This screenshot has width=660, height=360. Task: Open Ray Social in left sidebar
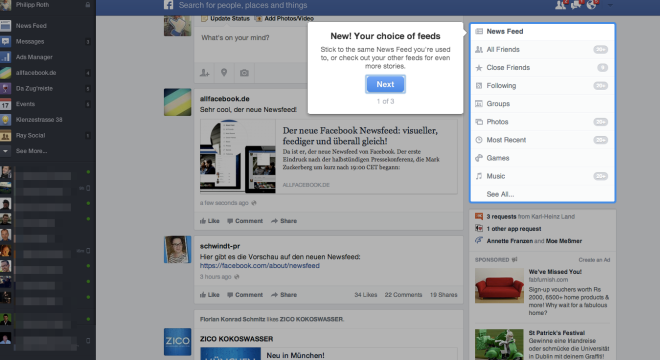30,135
